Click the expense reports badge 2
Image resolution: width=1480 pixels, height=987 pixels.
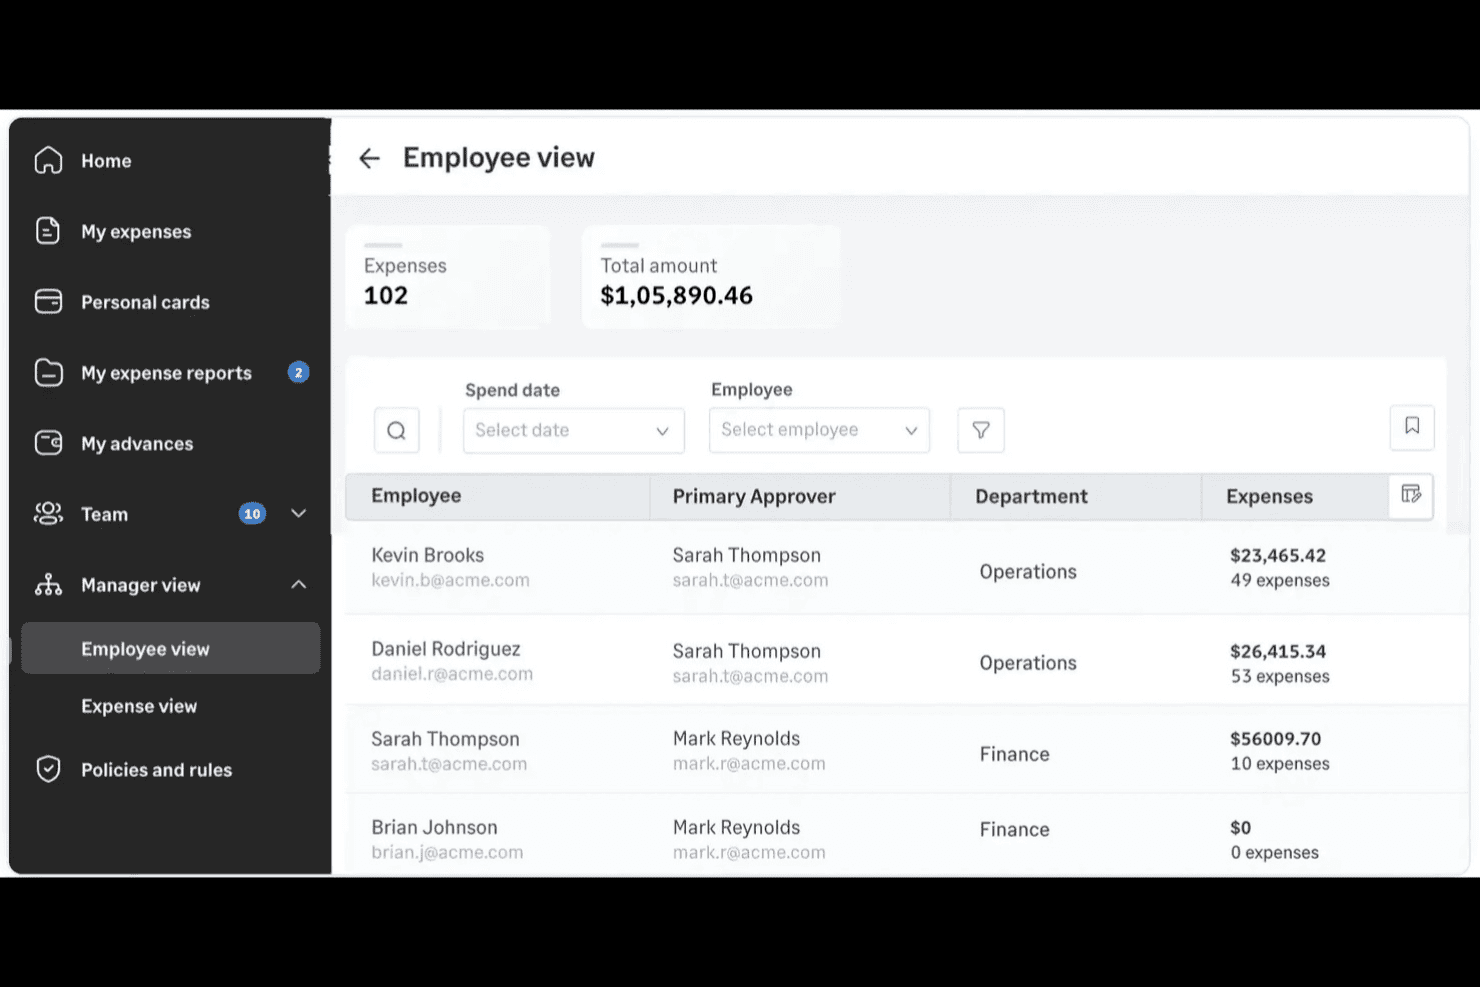pos(298,372)
